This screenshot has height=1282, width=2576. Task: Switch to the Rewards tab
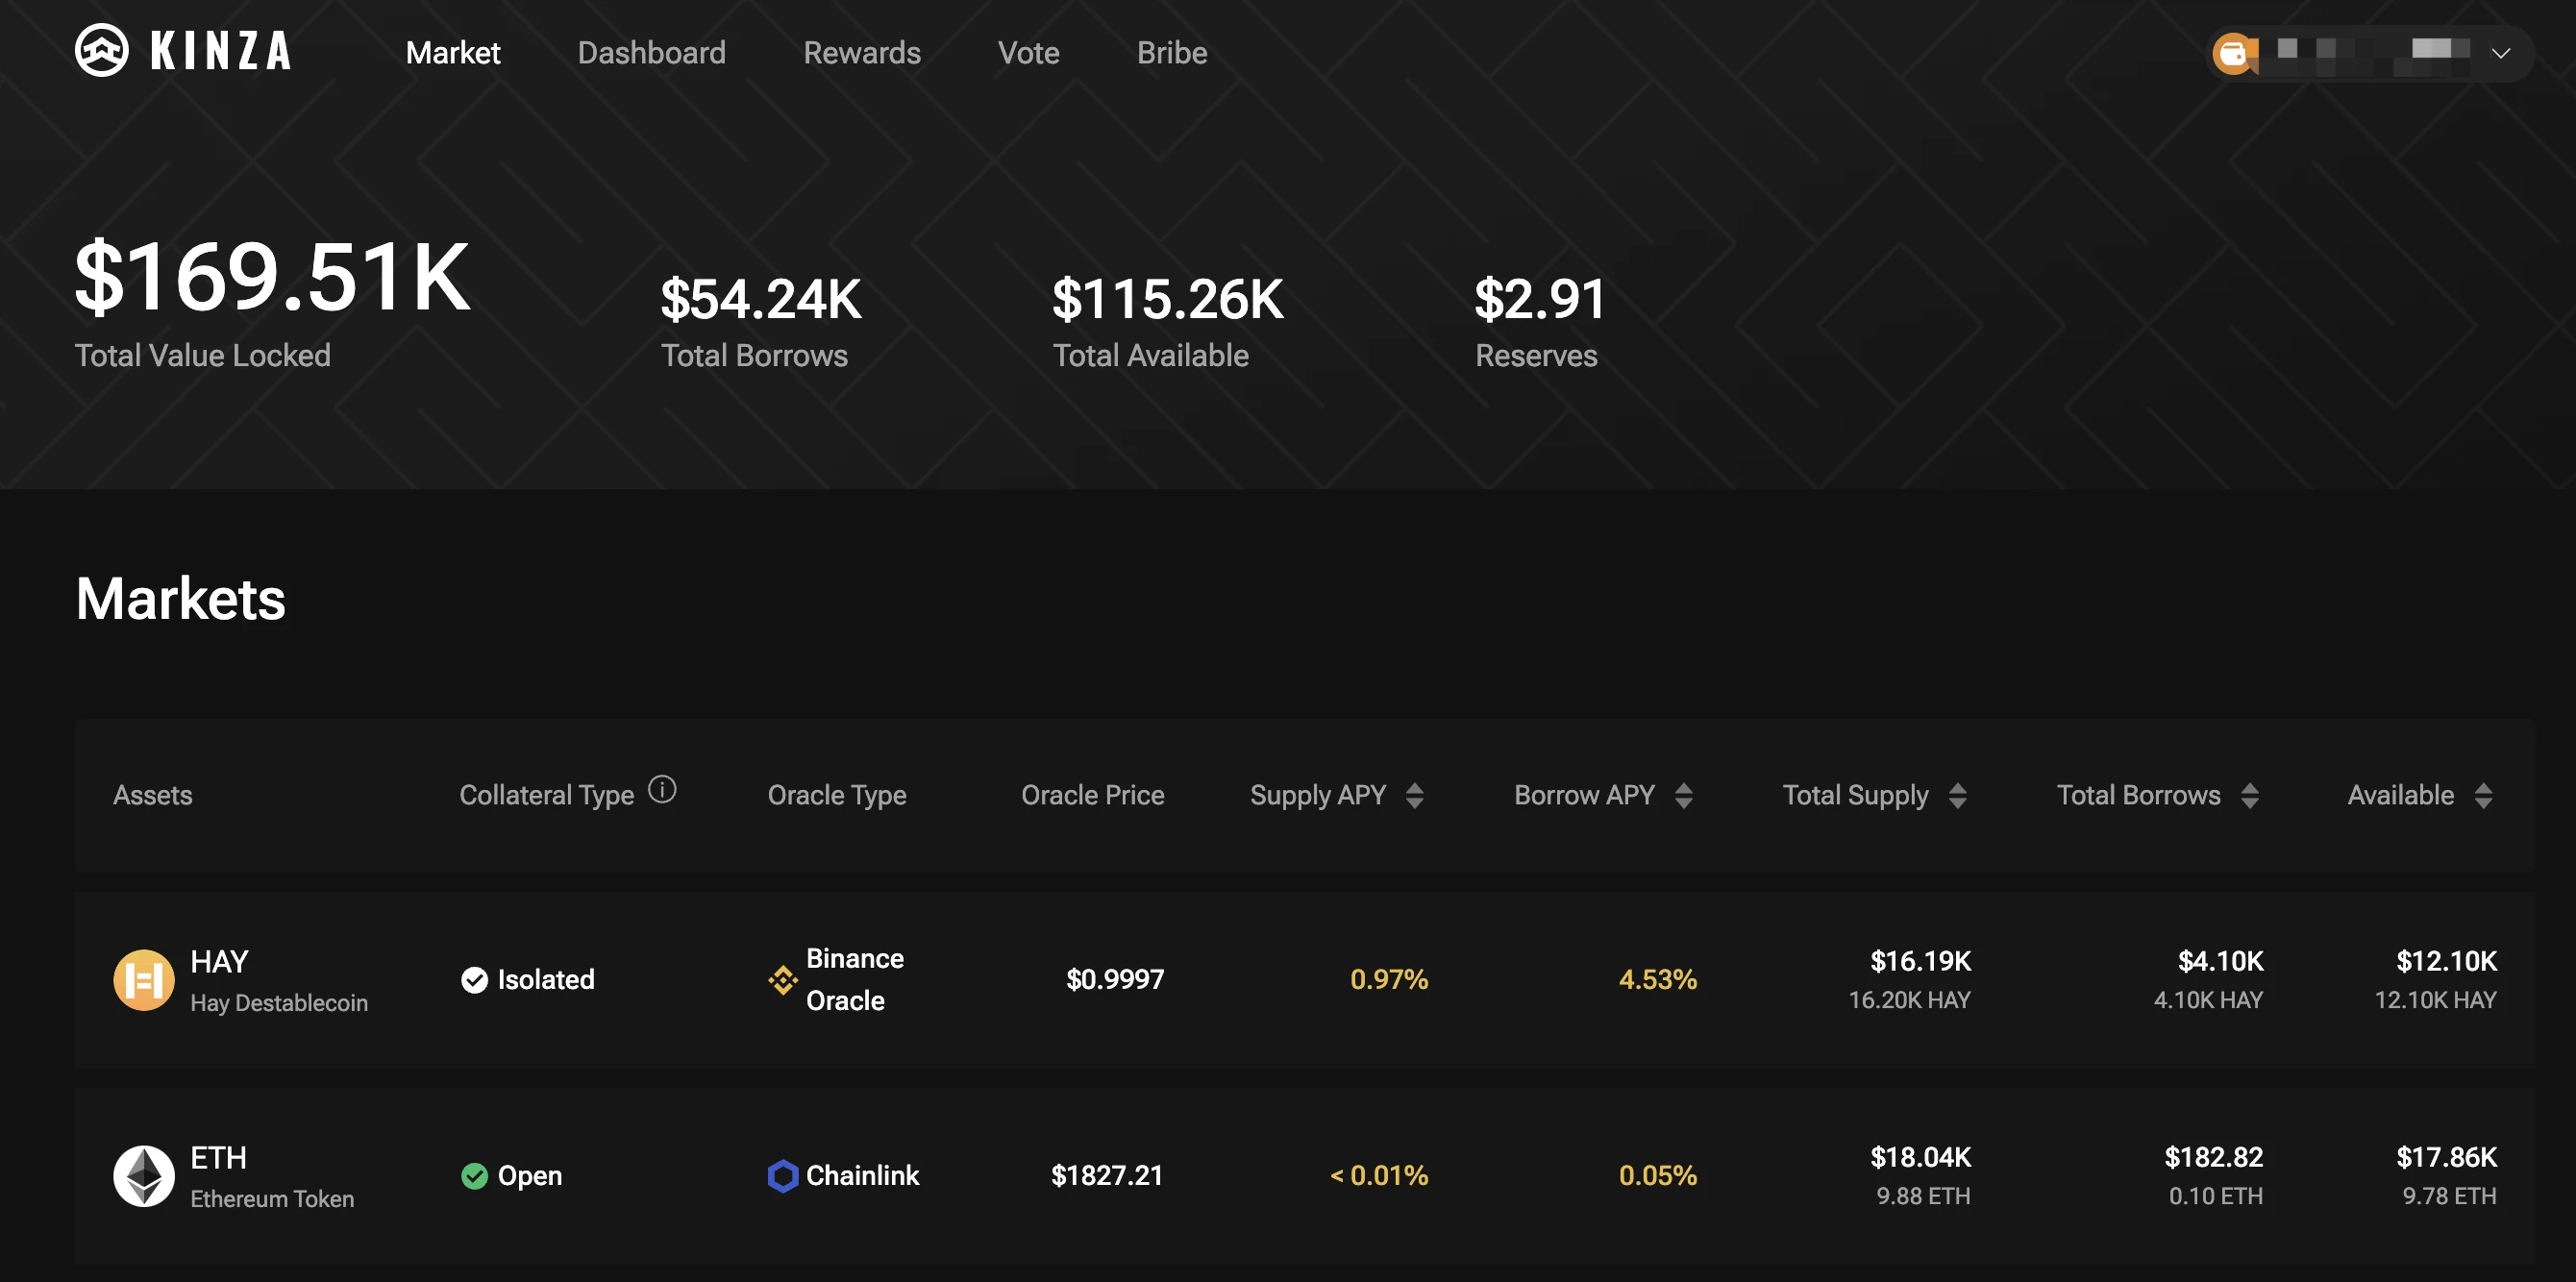point(861,53)
